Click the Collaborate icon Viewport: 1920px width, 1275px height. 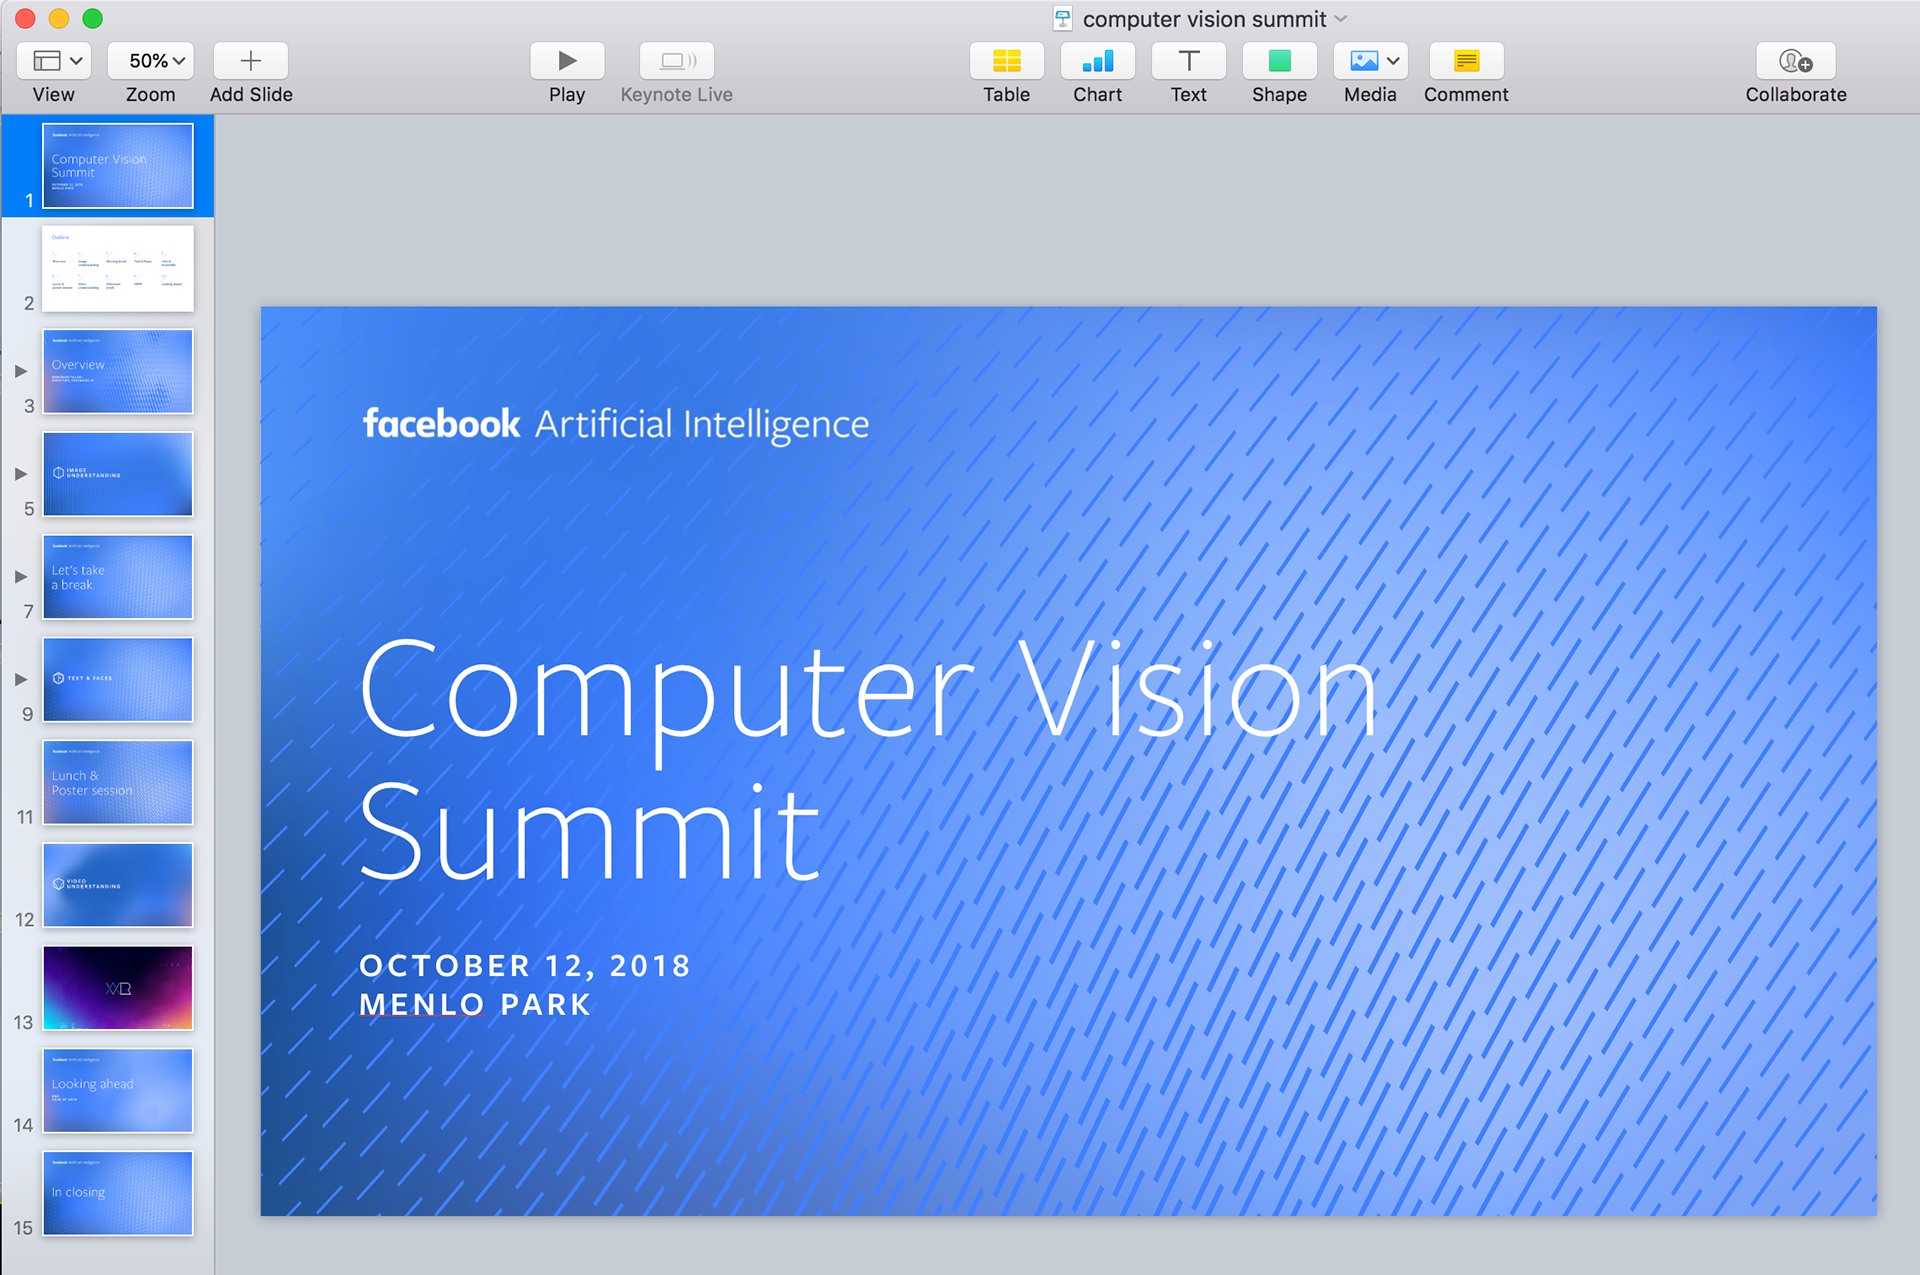click(1796, 61)
